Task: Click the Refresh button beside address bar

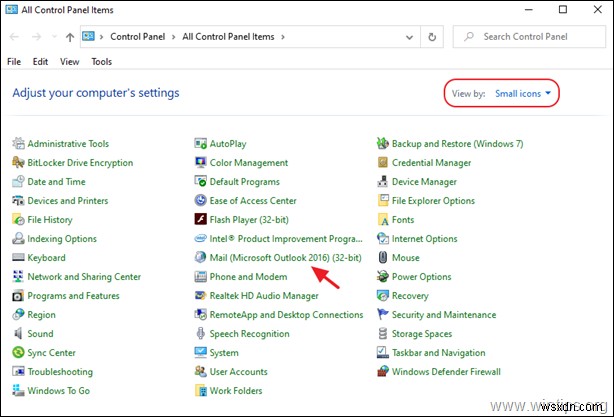Action: 430,37
